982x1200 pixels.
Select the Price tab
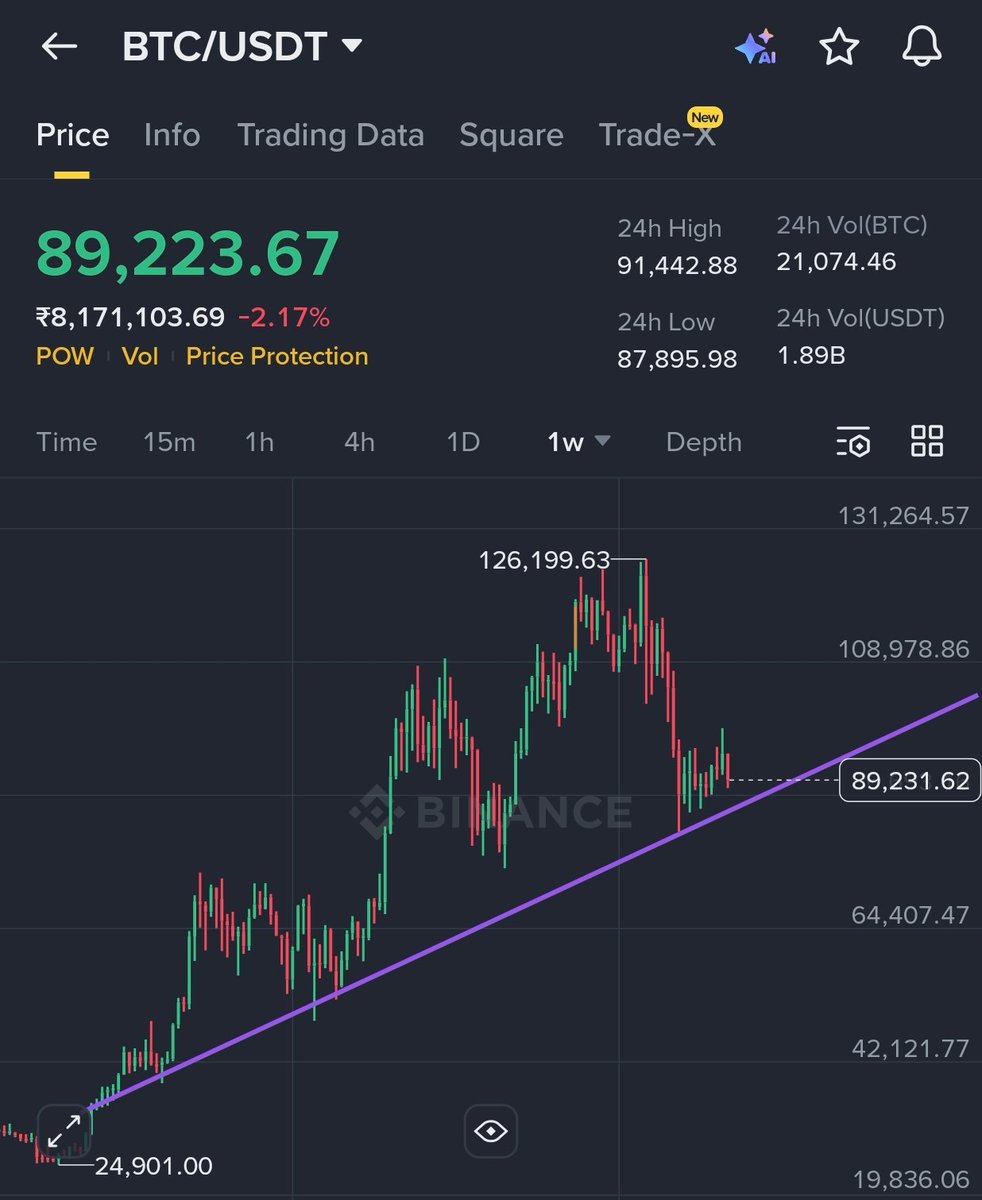[x=72, y=135]
